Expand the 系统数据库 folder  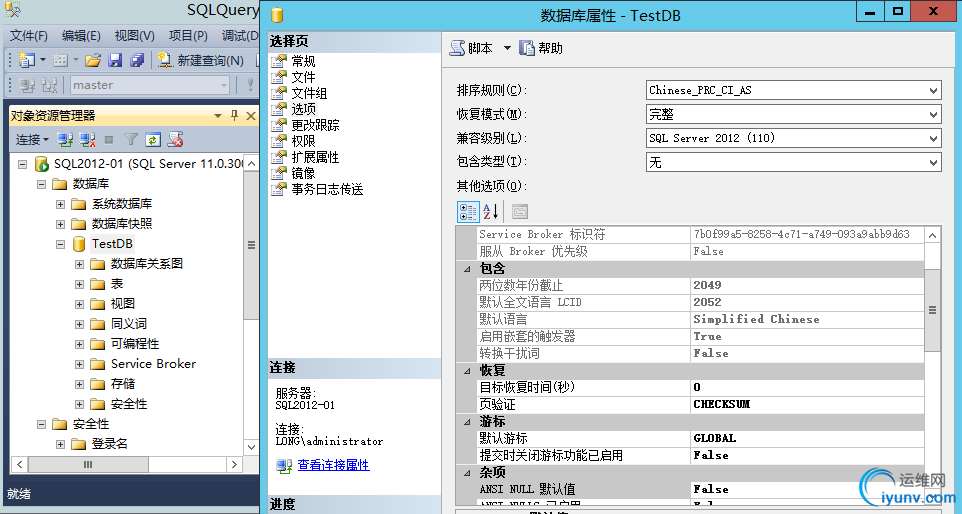pyautogui.click(x=60, y=204)
